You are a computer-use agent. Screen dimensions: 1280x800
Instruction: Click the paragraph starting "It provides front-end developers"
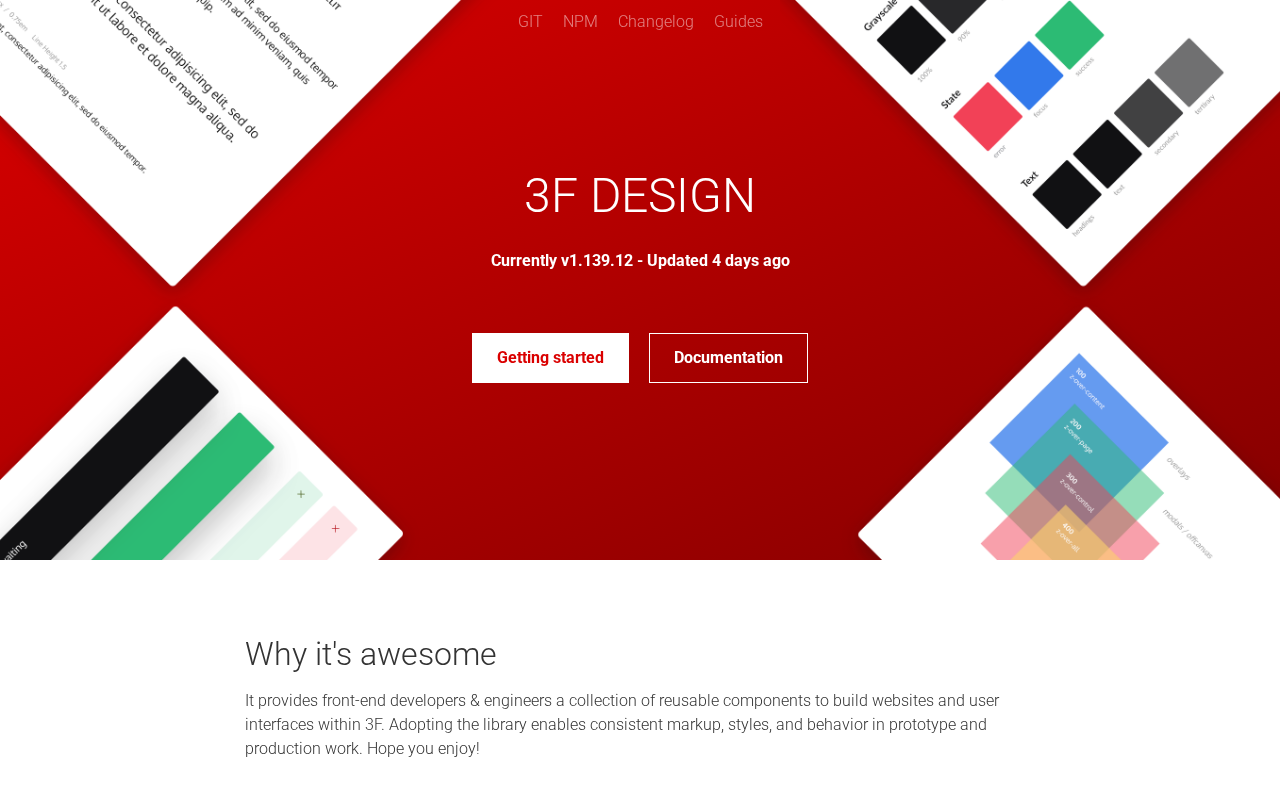tap(622, 725)
